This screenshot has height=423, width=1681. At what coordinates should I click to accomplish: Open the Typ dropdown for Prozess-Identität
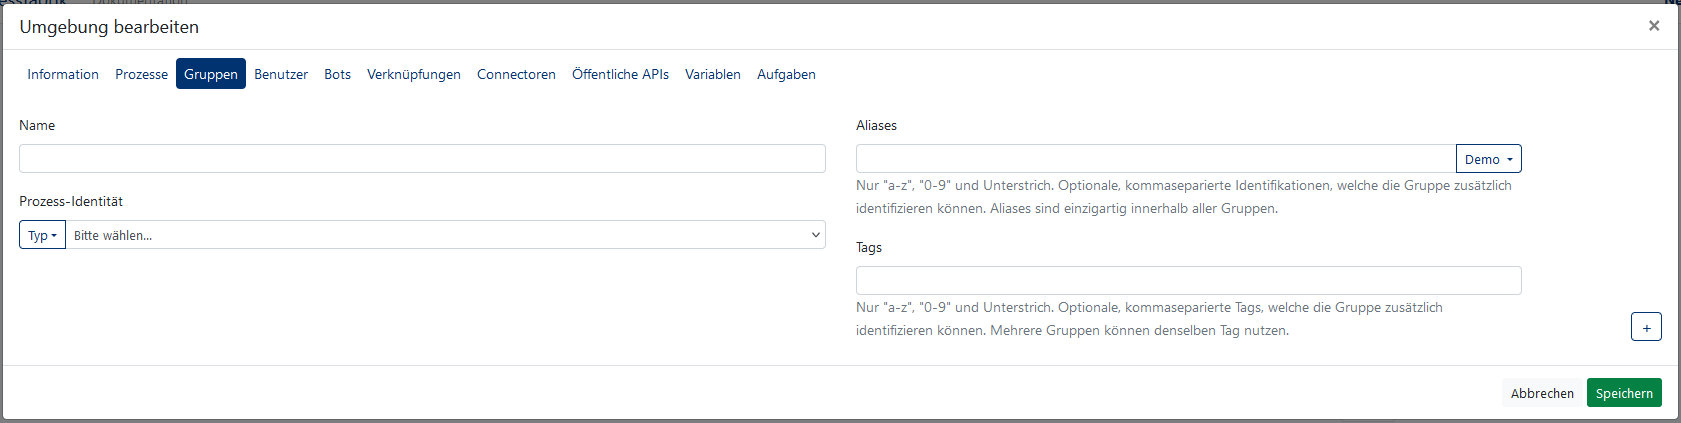[42, 235]
